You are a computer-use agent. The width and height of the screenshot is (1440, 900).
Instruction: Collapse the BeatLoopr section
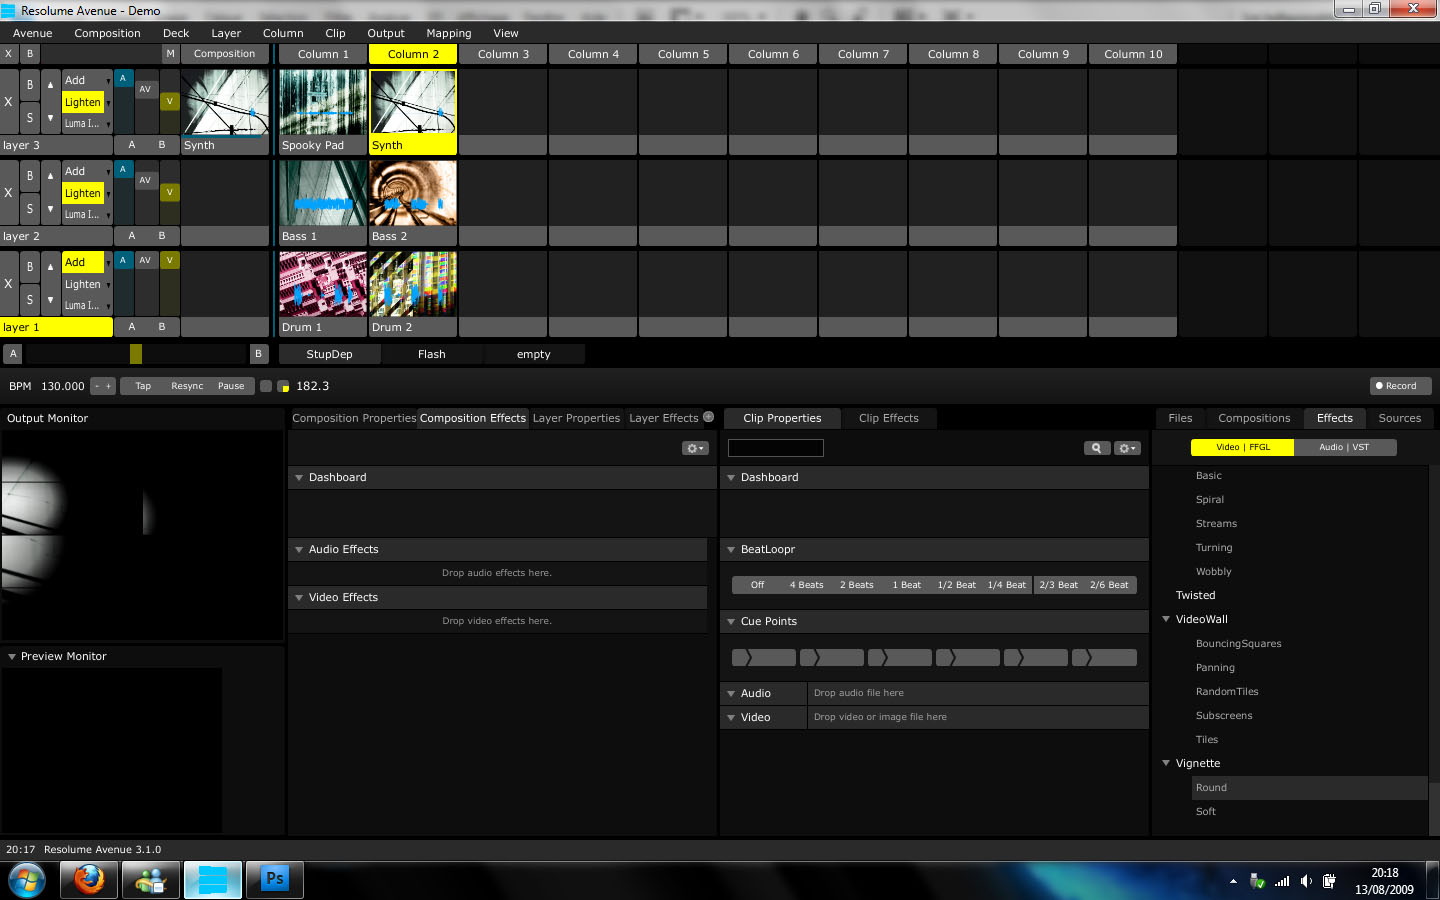click(731, 549)
